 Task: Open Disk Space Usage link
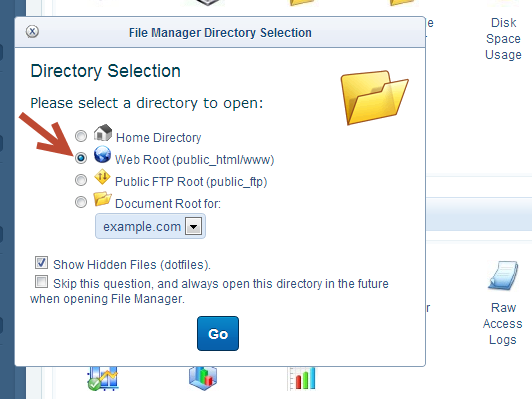click(x=504, y=39)
